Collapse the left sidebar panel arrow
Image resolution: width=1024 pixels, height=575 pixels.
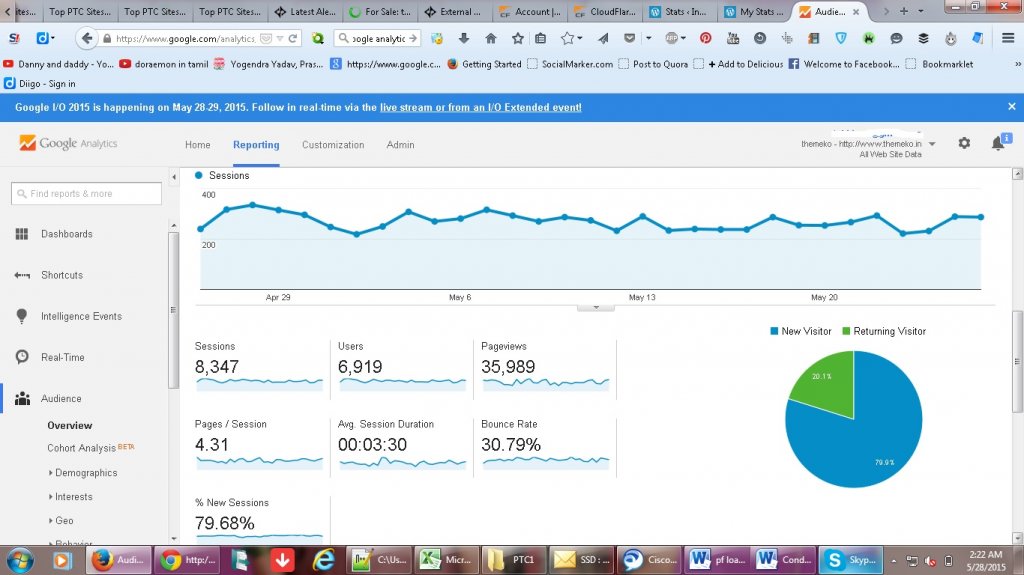click(x=174, y=176)
